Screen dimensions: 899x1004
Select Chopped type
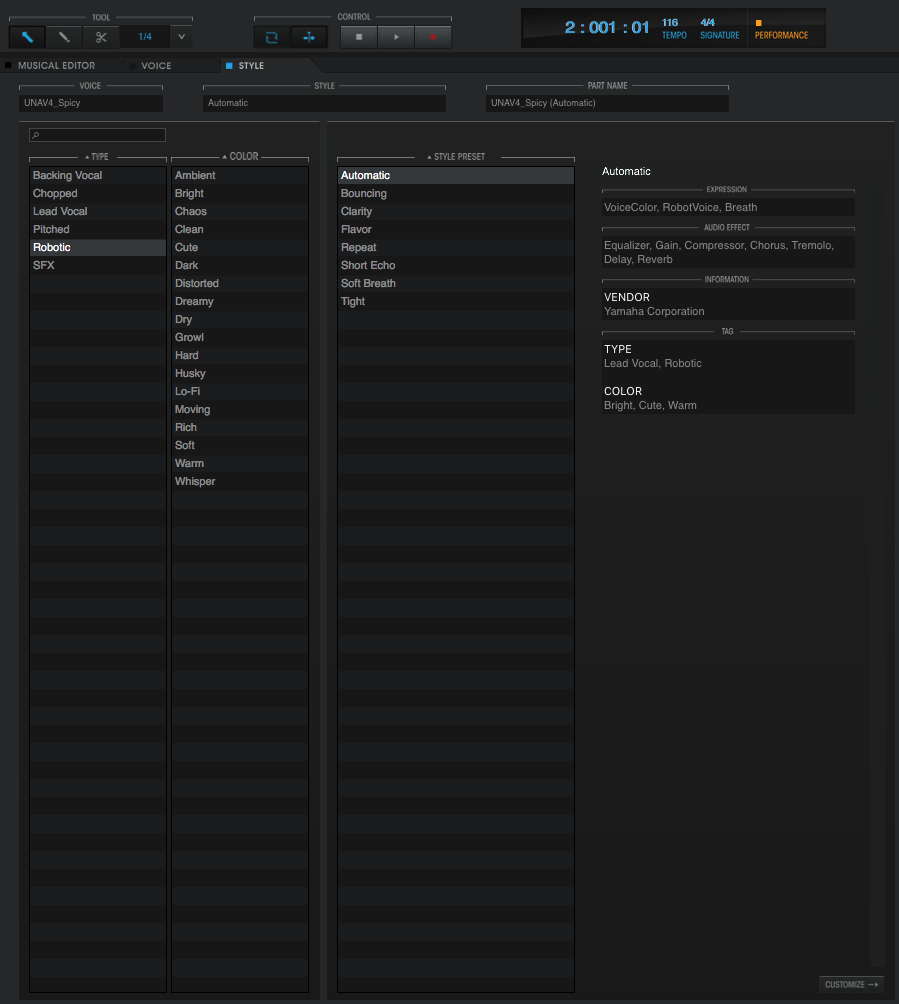click(x=98, y=193)
